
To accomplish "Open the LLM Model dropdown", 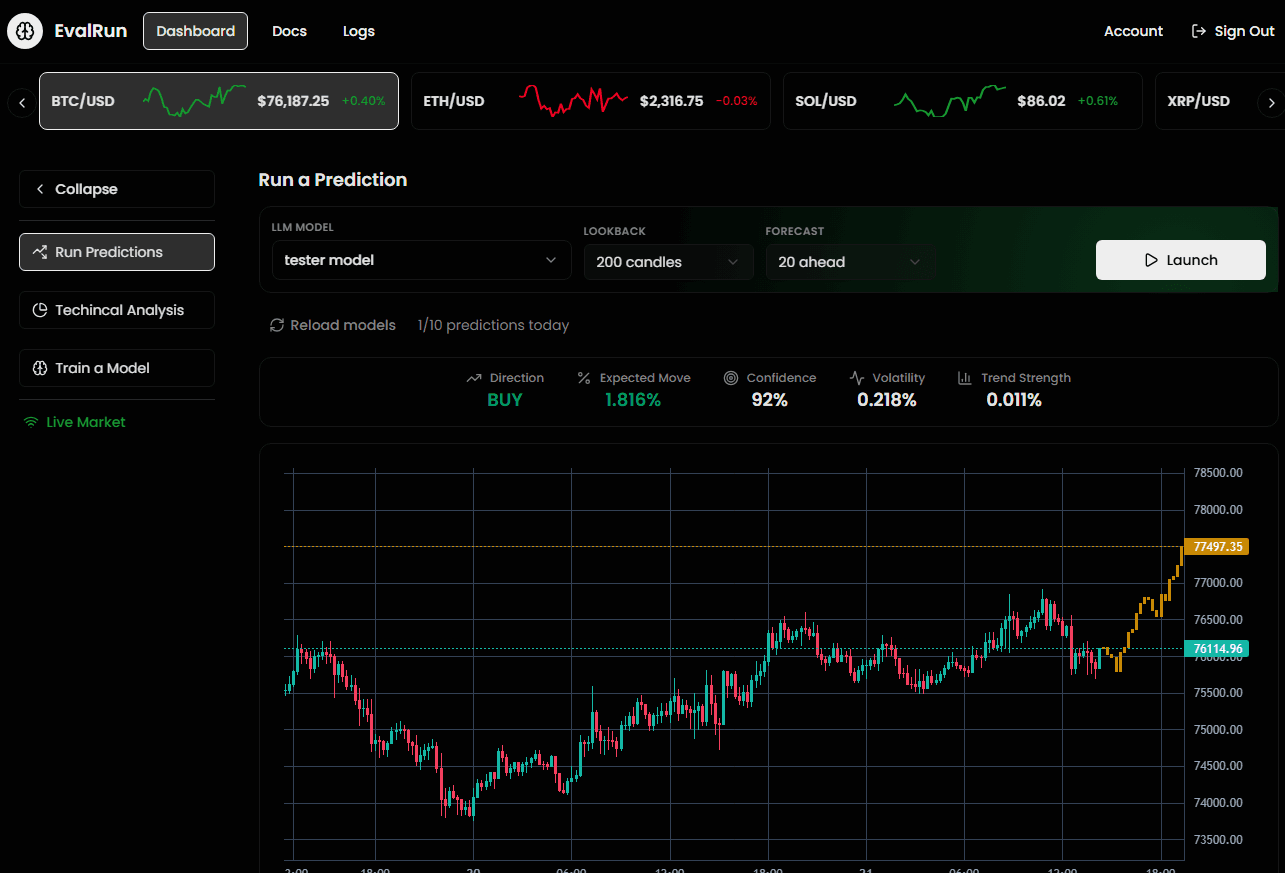I will tap(420, 260).
